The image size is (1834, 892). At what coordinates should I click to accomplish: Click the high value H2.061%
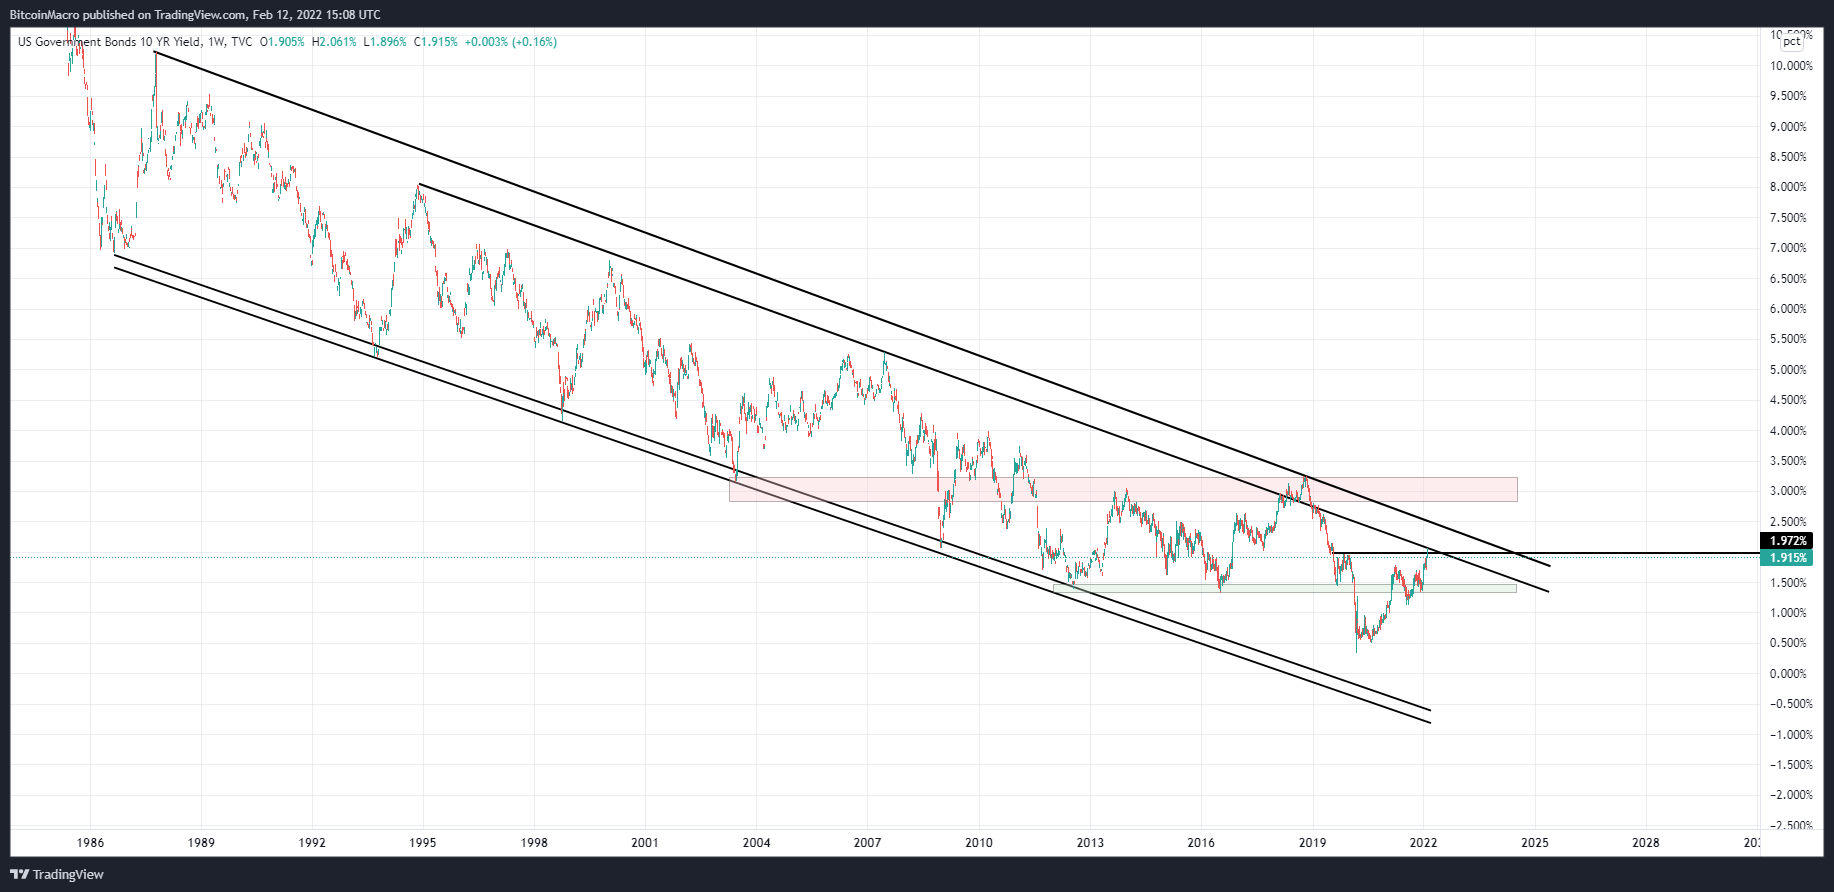(334, 42)
